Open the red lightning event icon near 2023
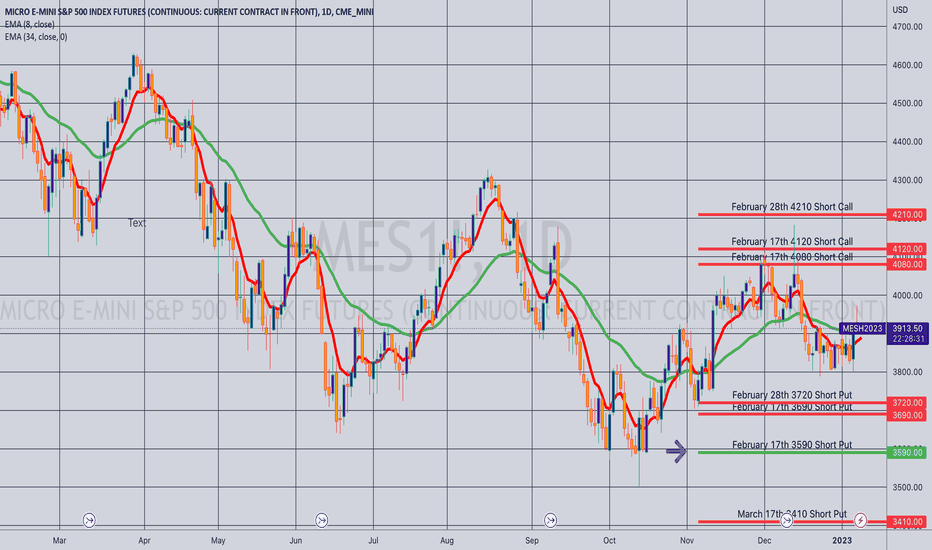The image size is (932, 550). (x=860, y=521)
